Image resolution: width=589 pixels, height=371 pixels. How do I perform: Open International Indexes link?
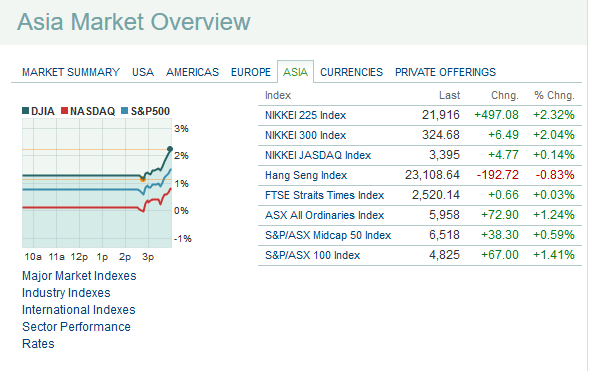[79, 310]
